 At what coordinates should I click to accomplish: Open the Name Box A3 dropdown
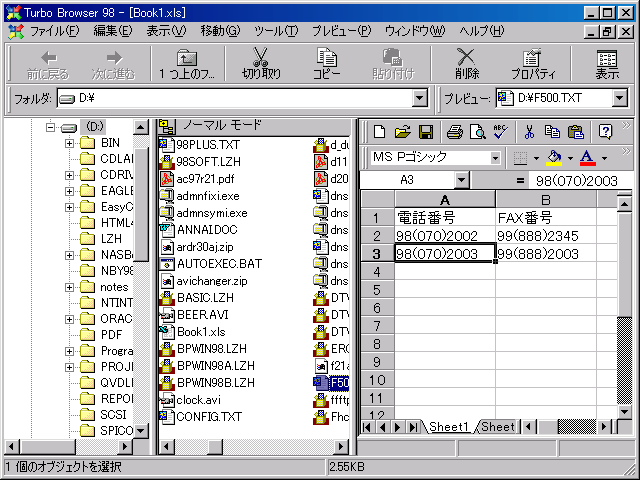tap(462, 180)
